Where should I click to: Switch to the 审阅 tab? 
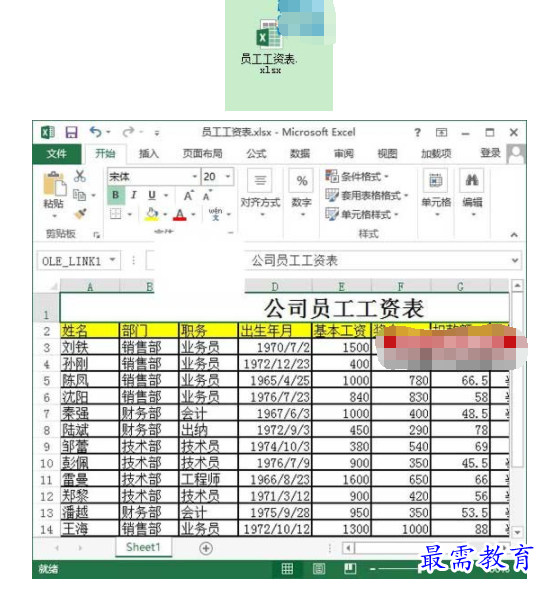point(344,154)
